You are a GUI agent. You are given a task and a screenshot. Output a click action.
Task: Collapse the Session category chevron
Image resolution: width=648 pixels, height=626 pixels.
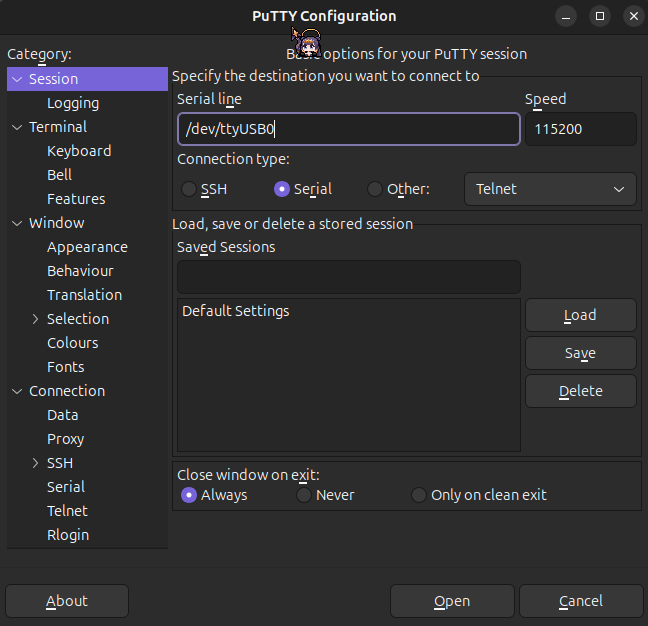17,79
